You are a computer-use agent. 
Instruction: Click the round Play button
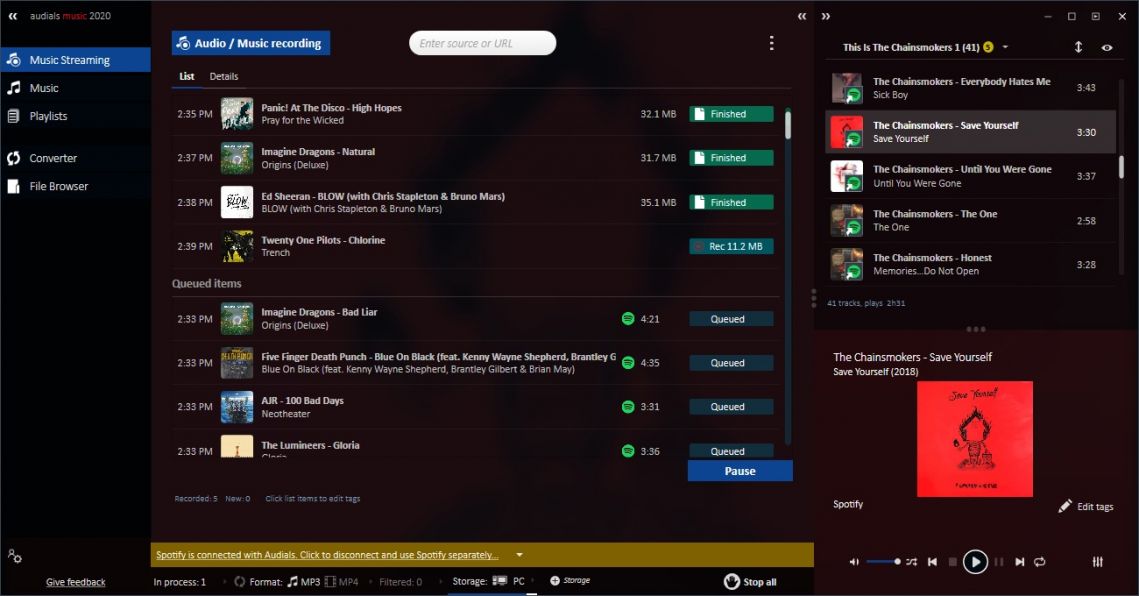tap(975, 562)
